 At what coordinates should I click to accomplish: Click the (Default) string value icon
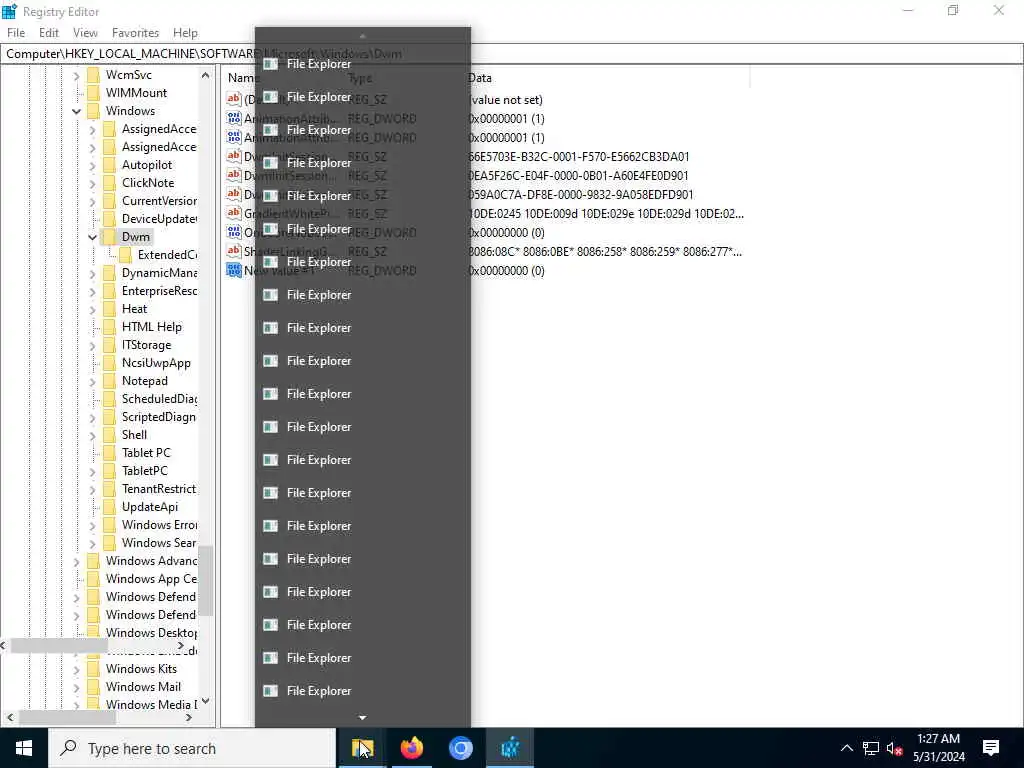tap(234, 99)
